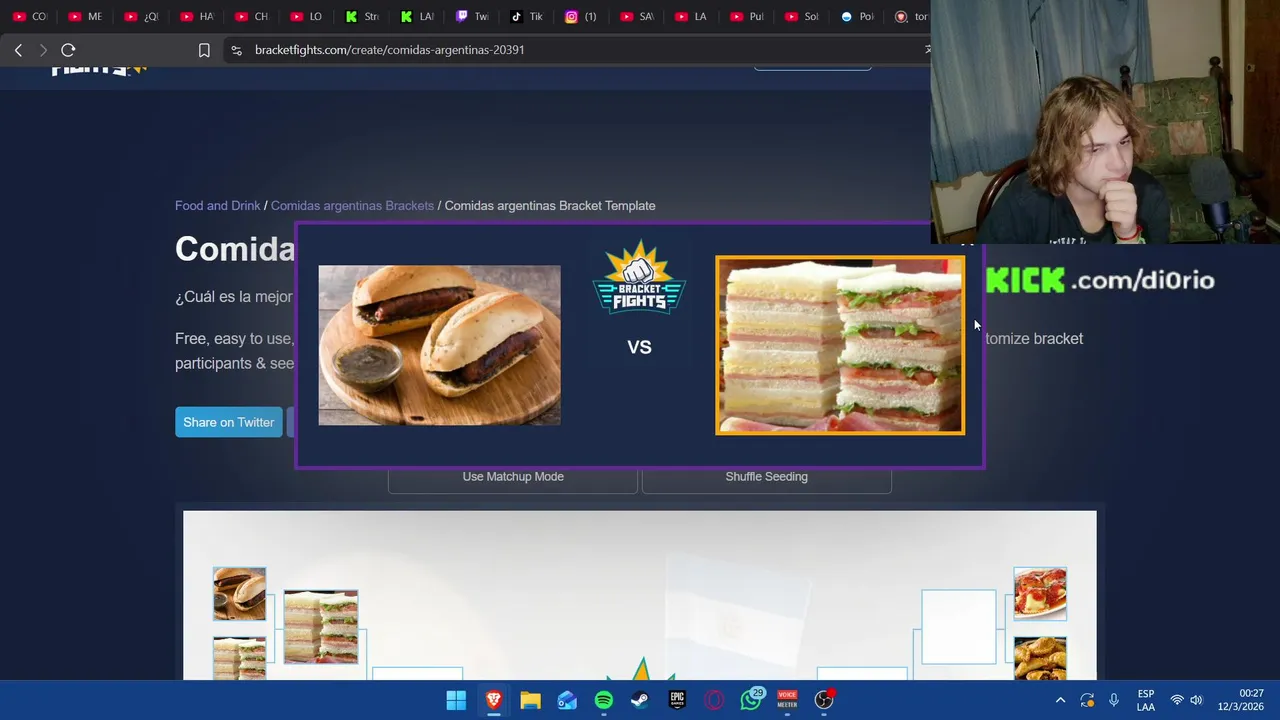This screenshot has width=1280, height=720.
Task: Pick the sándwiches de miga matchup image
Action: (840, 345)
